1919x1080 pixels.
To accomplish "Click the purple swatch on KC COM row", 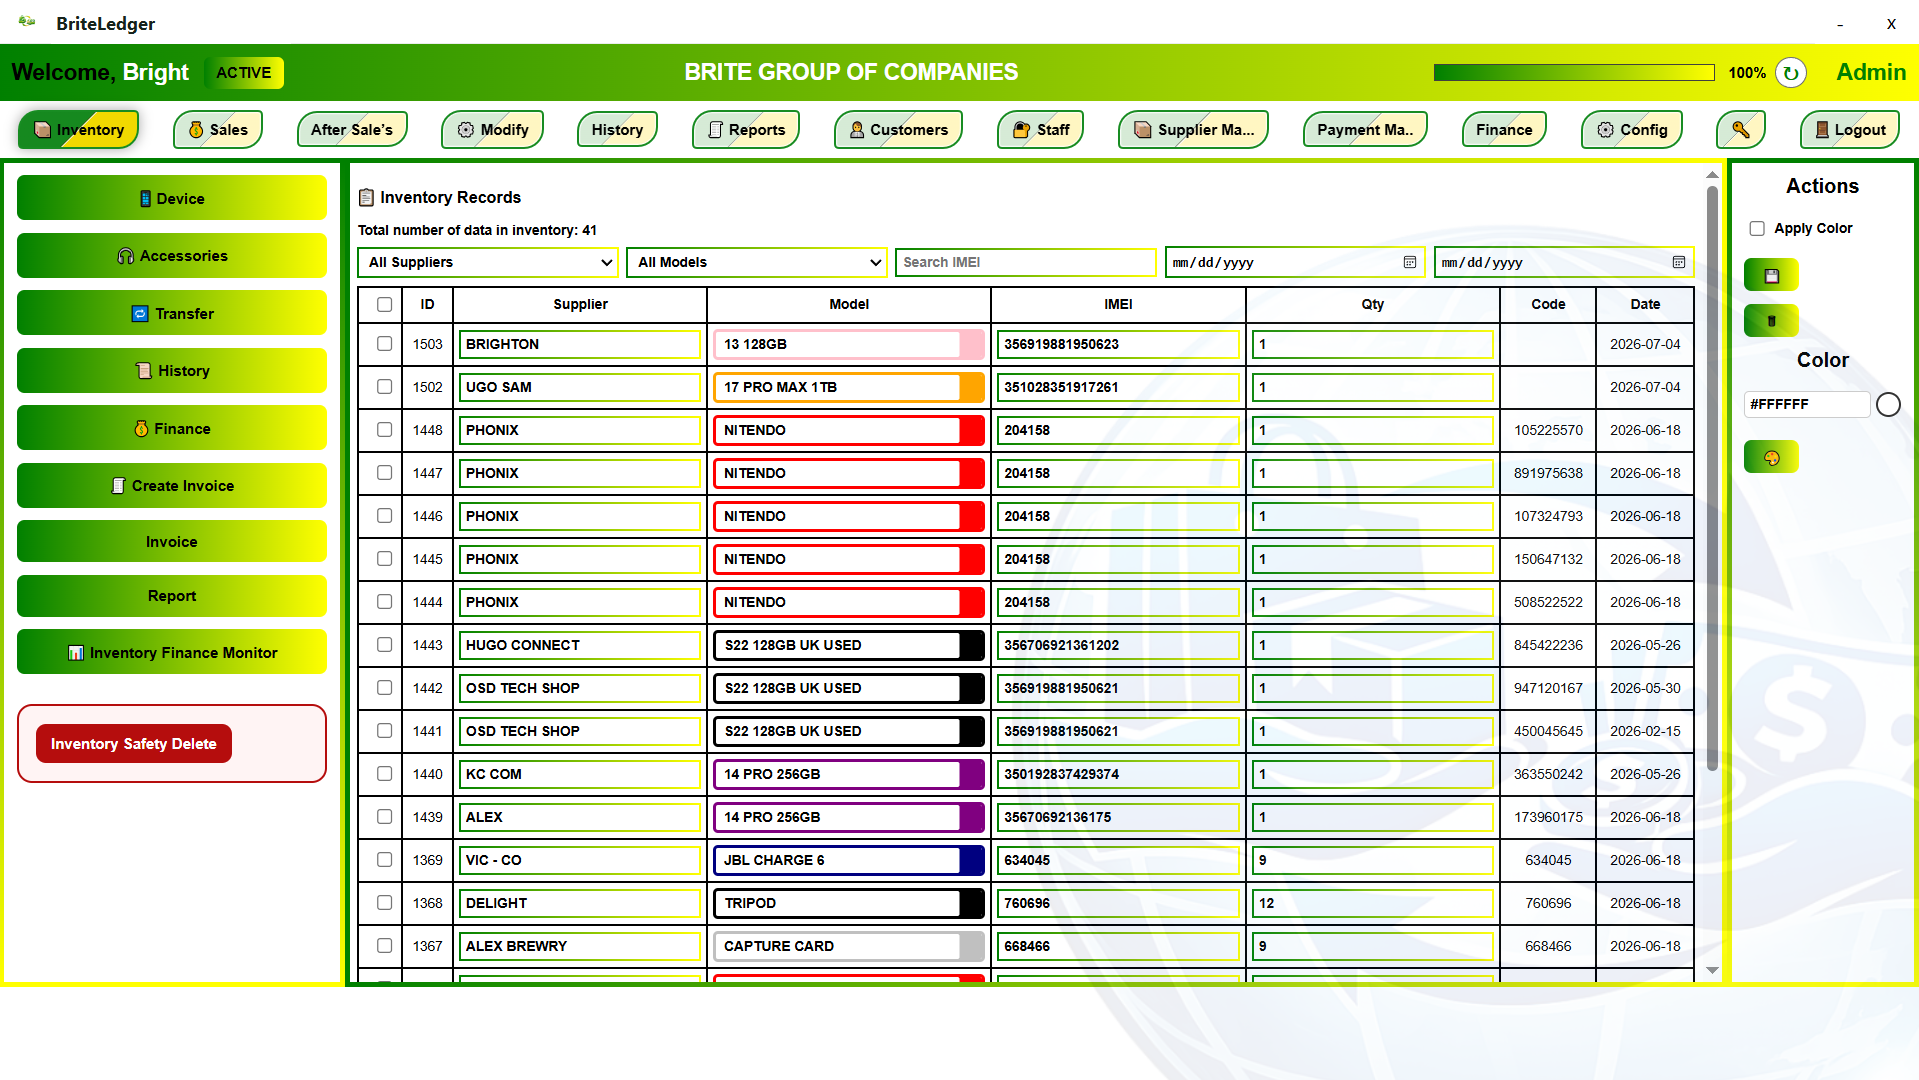I will pos(971,774).
